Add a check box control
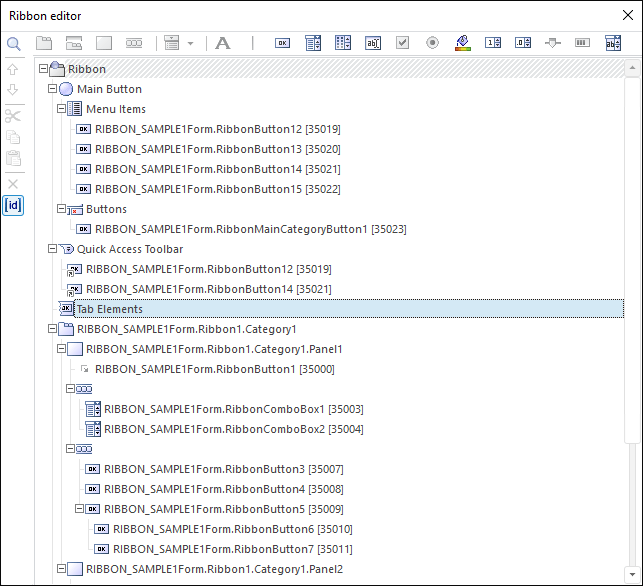Image resolution: width=643 pixels, height=586 pixels. tap(403, 43)
